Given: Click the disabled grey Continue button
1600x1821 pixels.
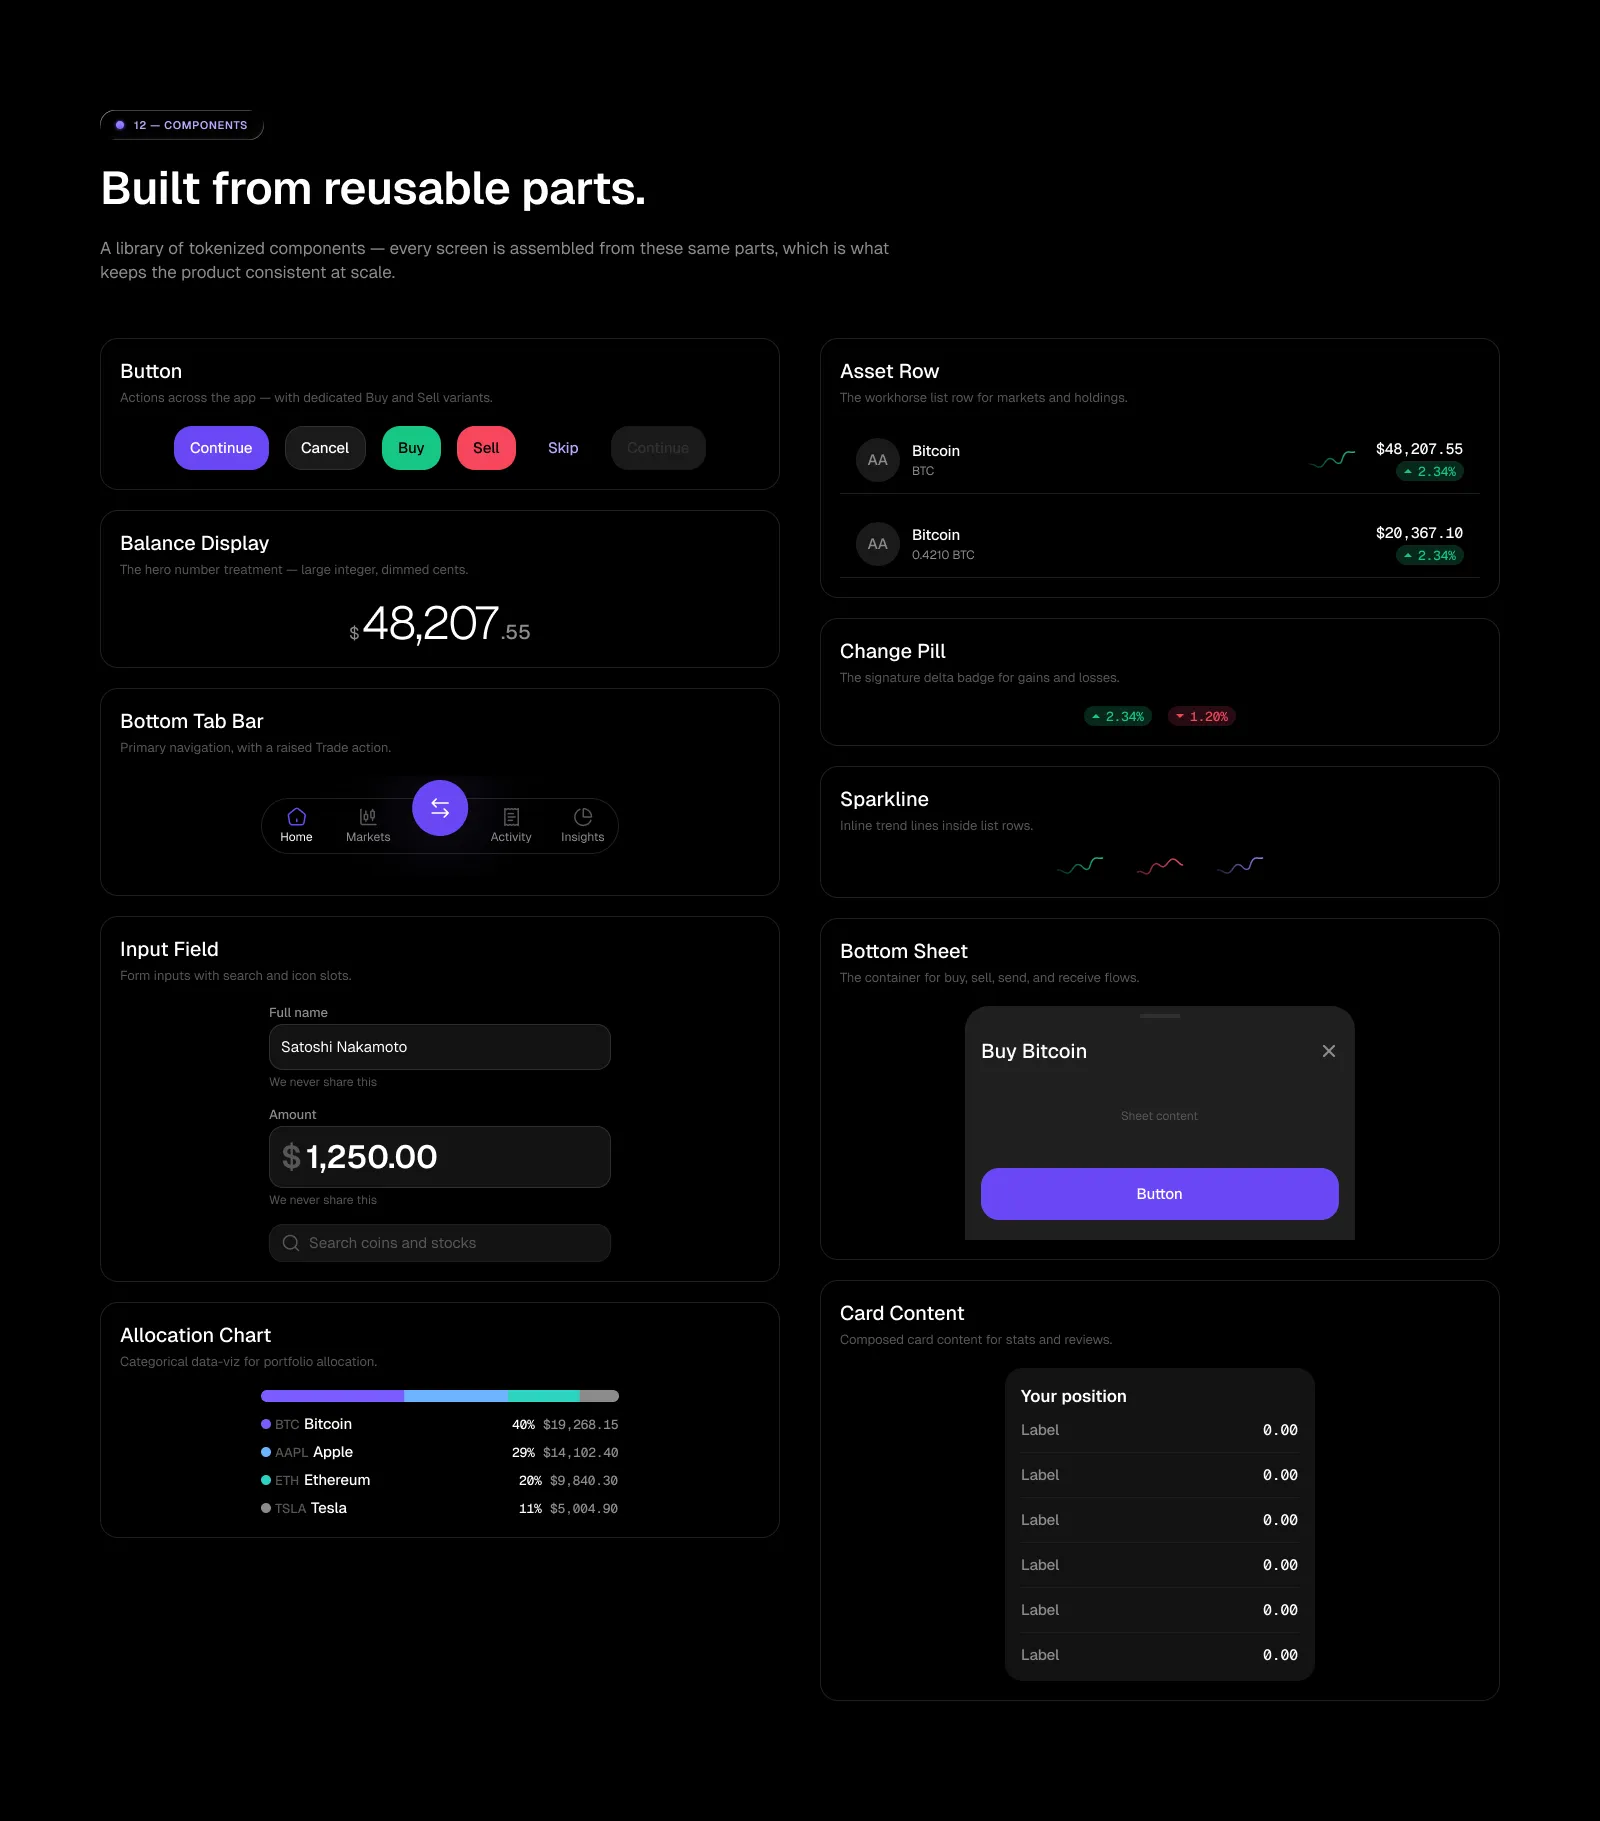Looking at the screenshot, I should point(658,448).
